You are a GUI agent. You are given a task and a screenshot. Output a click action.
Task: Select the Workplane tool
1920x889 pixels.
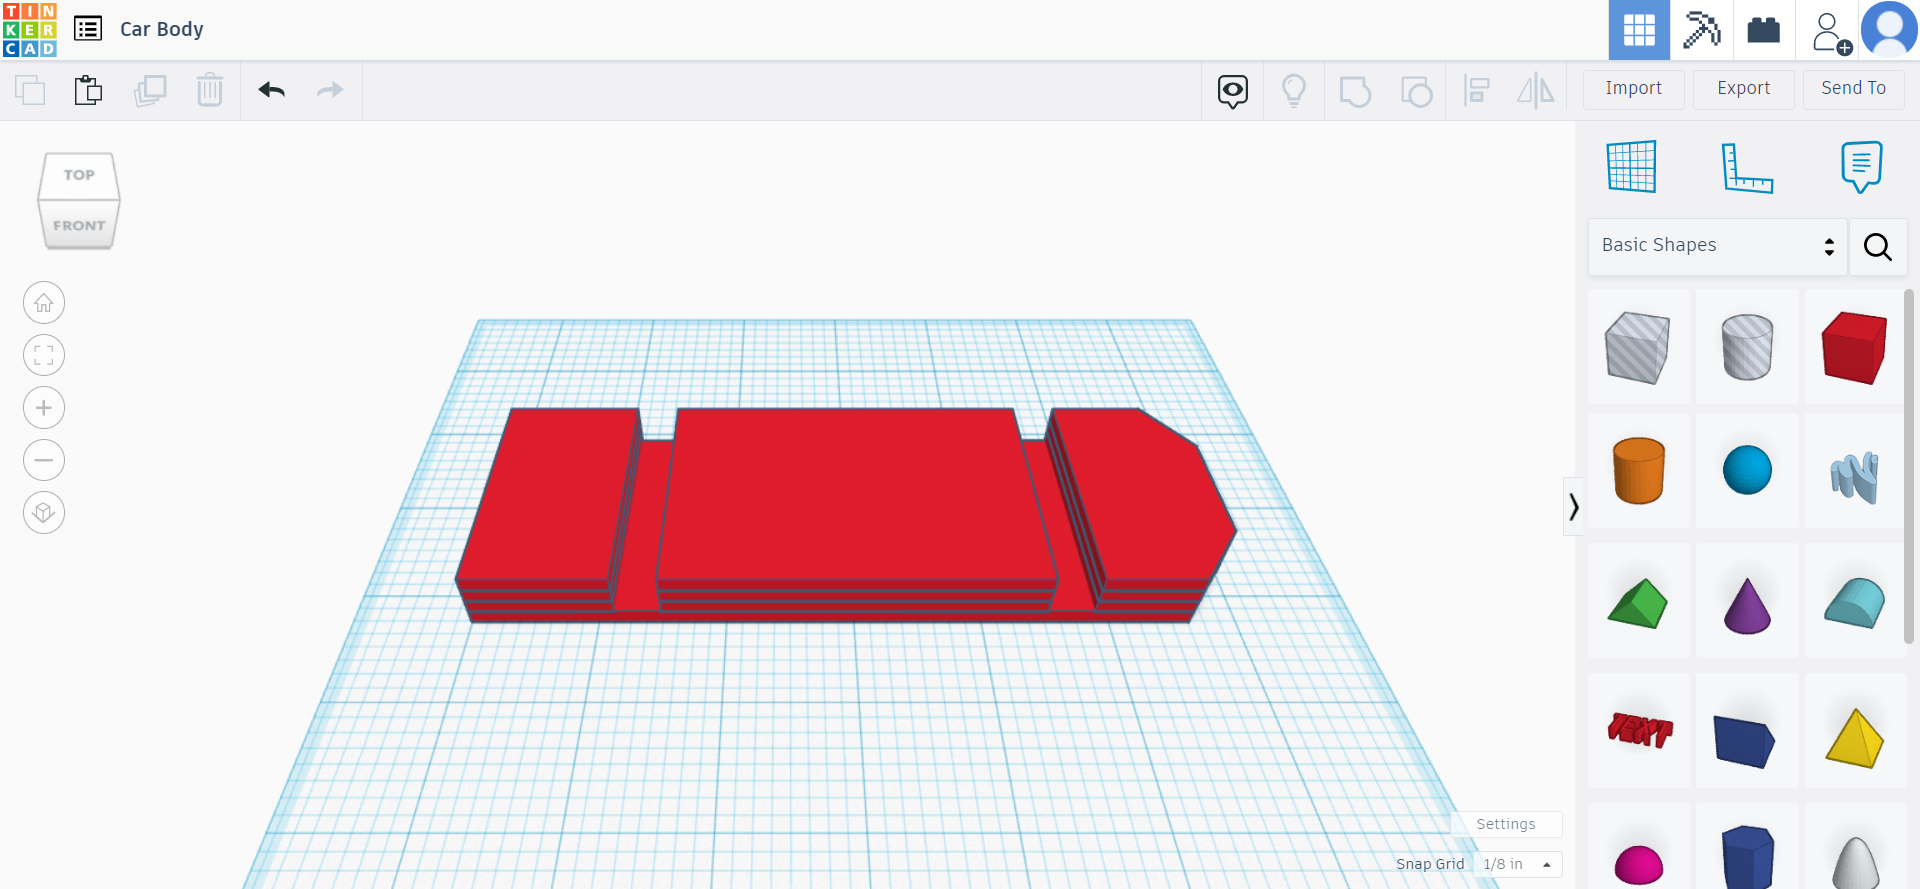[1632, 166]
